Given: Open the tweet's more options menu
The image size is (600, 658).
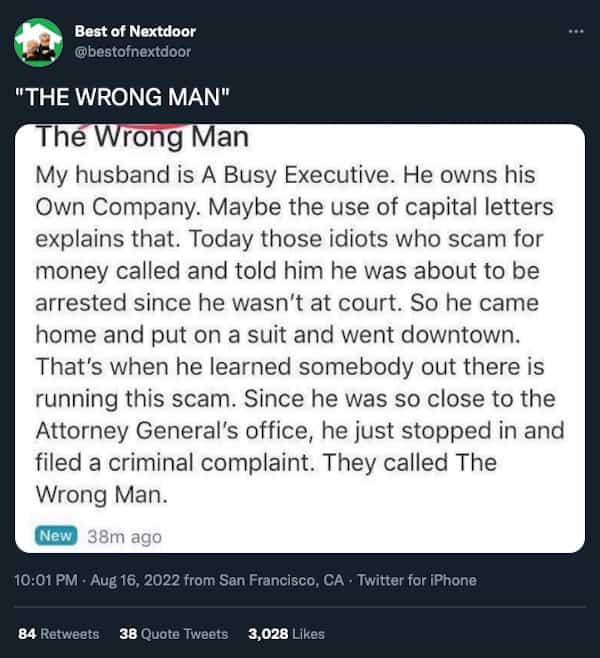Looking at the screenshot, I should pyautogui.click(x=574, y=32).
